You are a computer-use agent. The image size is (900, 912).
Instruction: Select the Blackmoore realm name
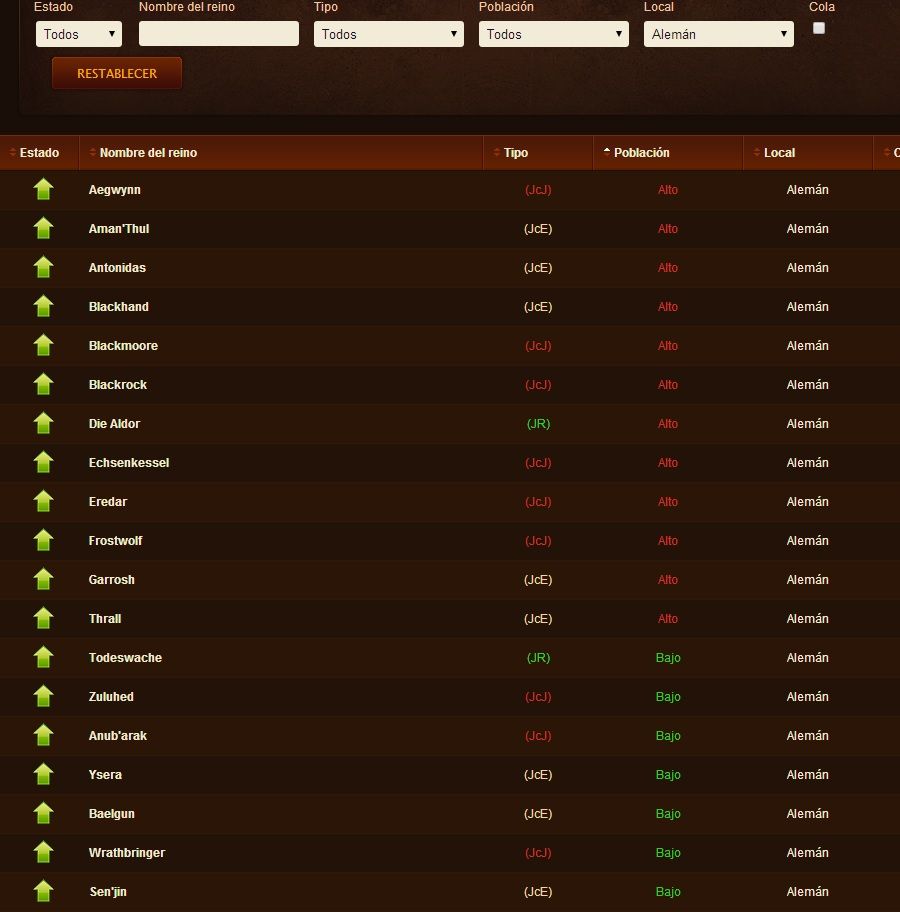coord(123,345)
